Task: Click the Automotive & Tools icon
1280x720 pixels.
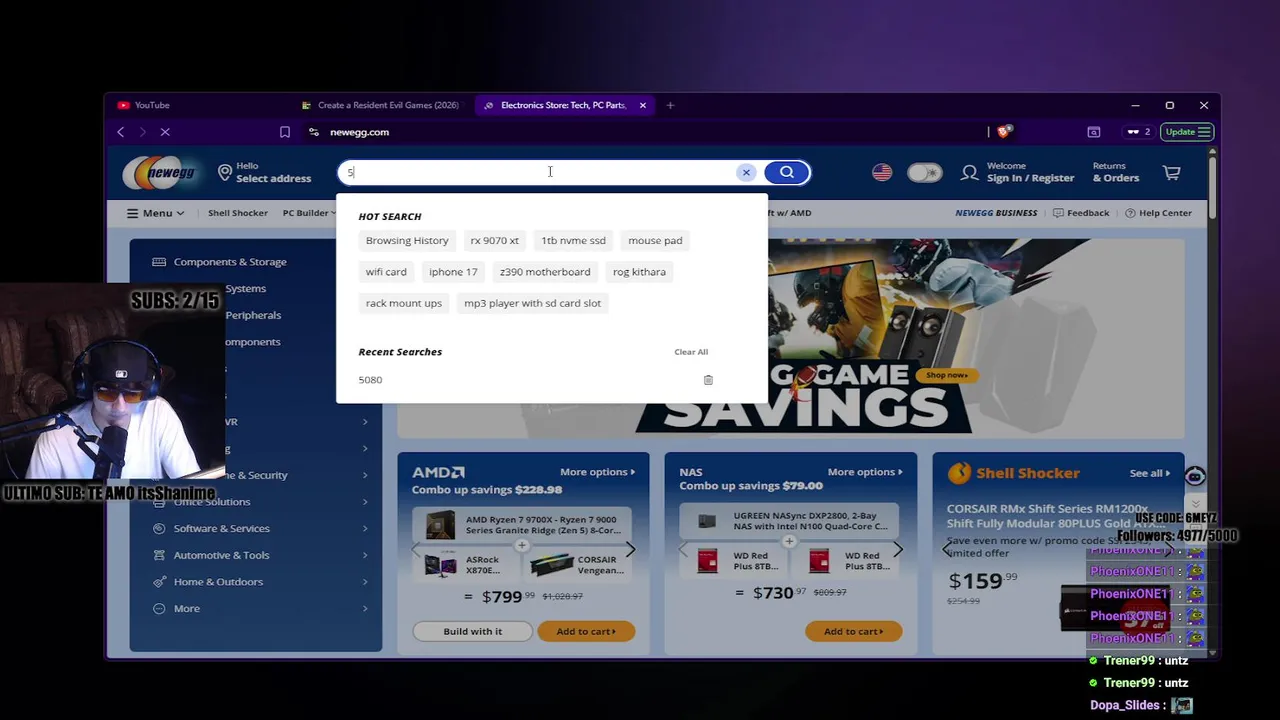Action: [x=159, y=555]
